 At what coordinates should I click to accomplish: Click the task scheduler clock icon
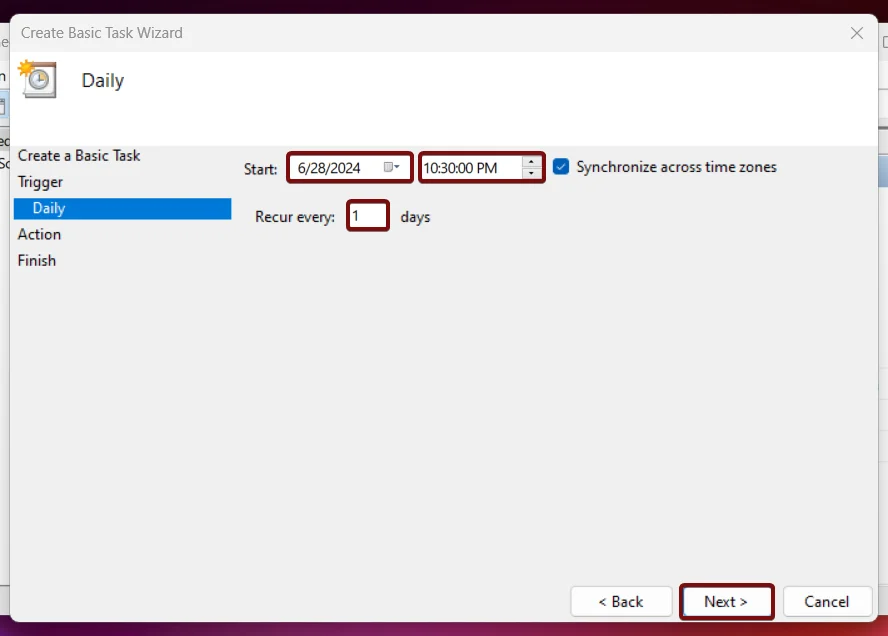click(x=37, y=79)
